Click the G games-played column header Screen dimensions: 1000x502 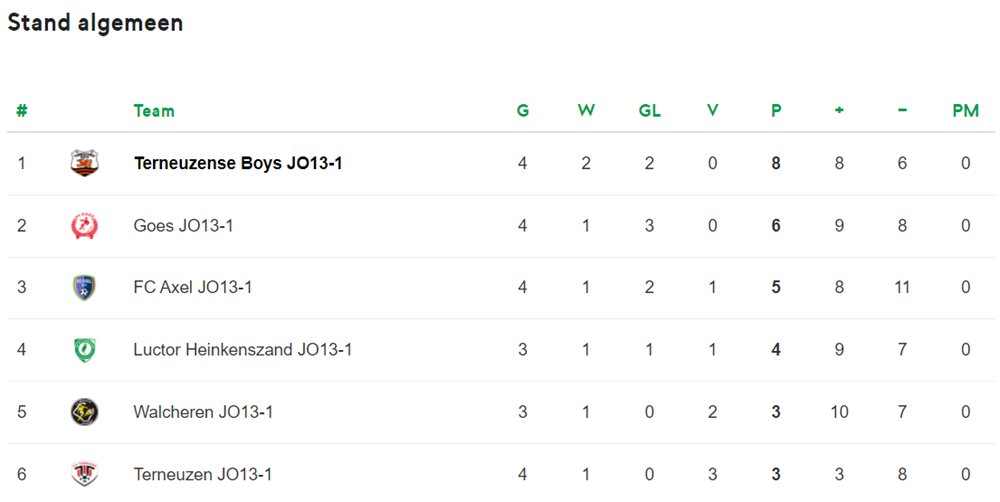tap(522, 111)
